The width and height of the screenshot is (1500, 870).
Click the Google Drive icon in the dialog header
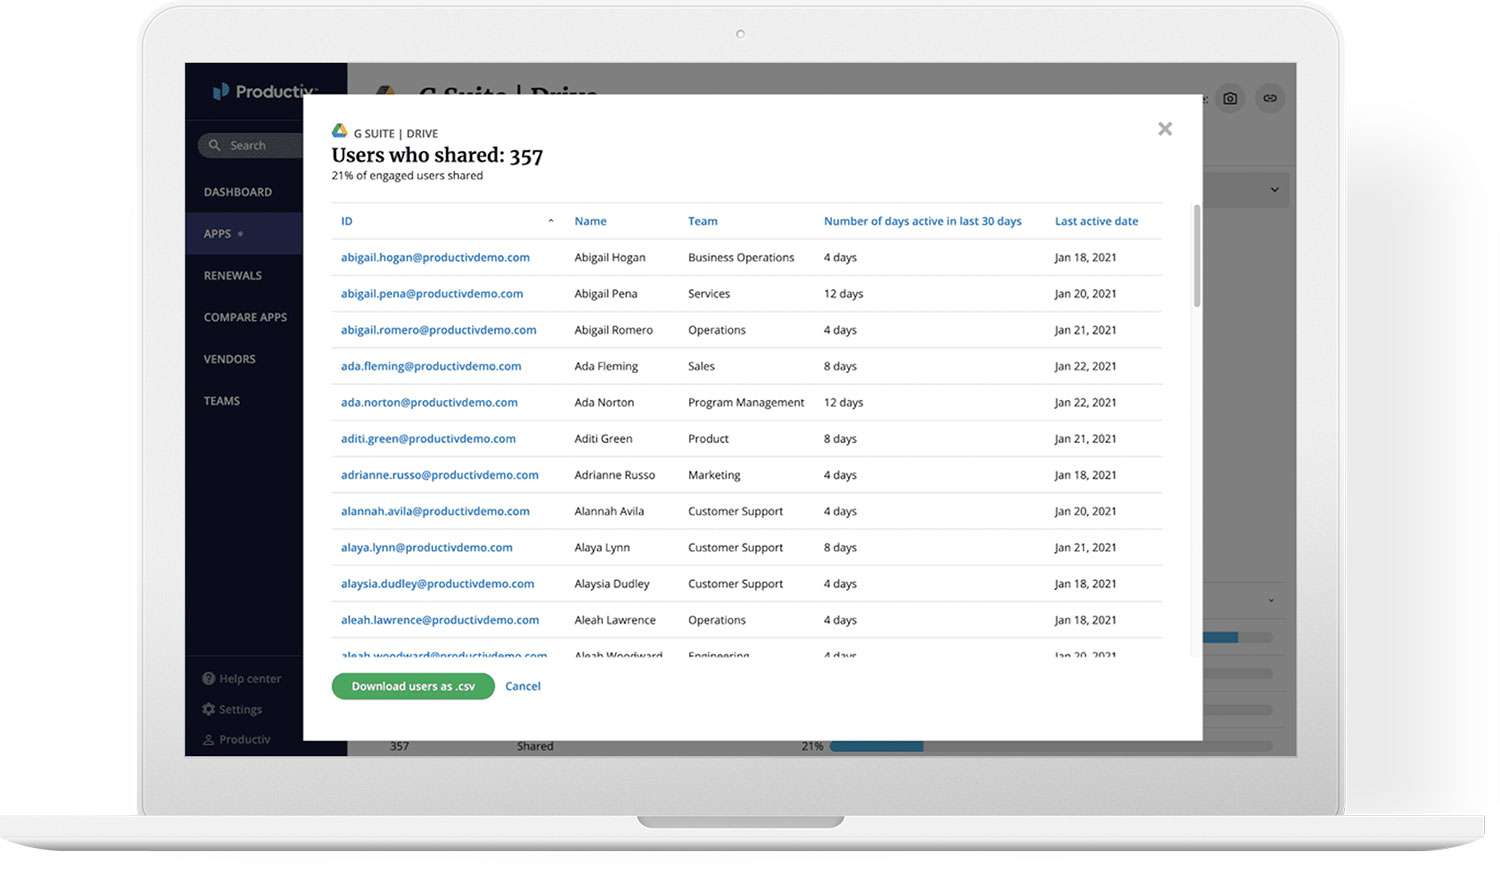(340, 131)
